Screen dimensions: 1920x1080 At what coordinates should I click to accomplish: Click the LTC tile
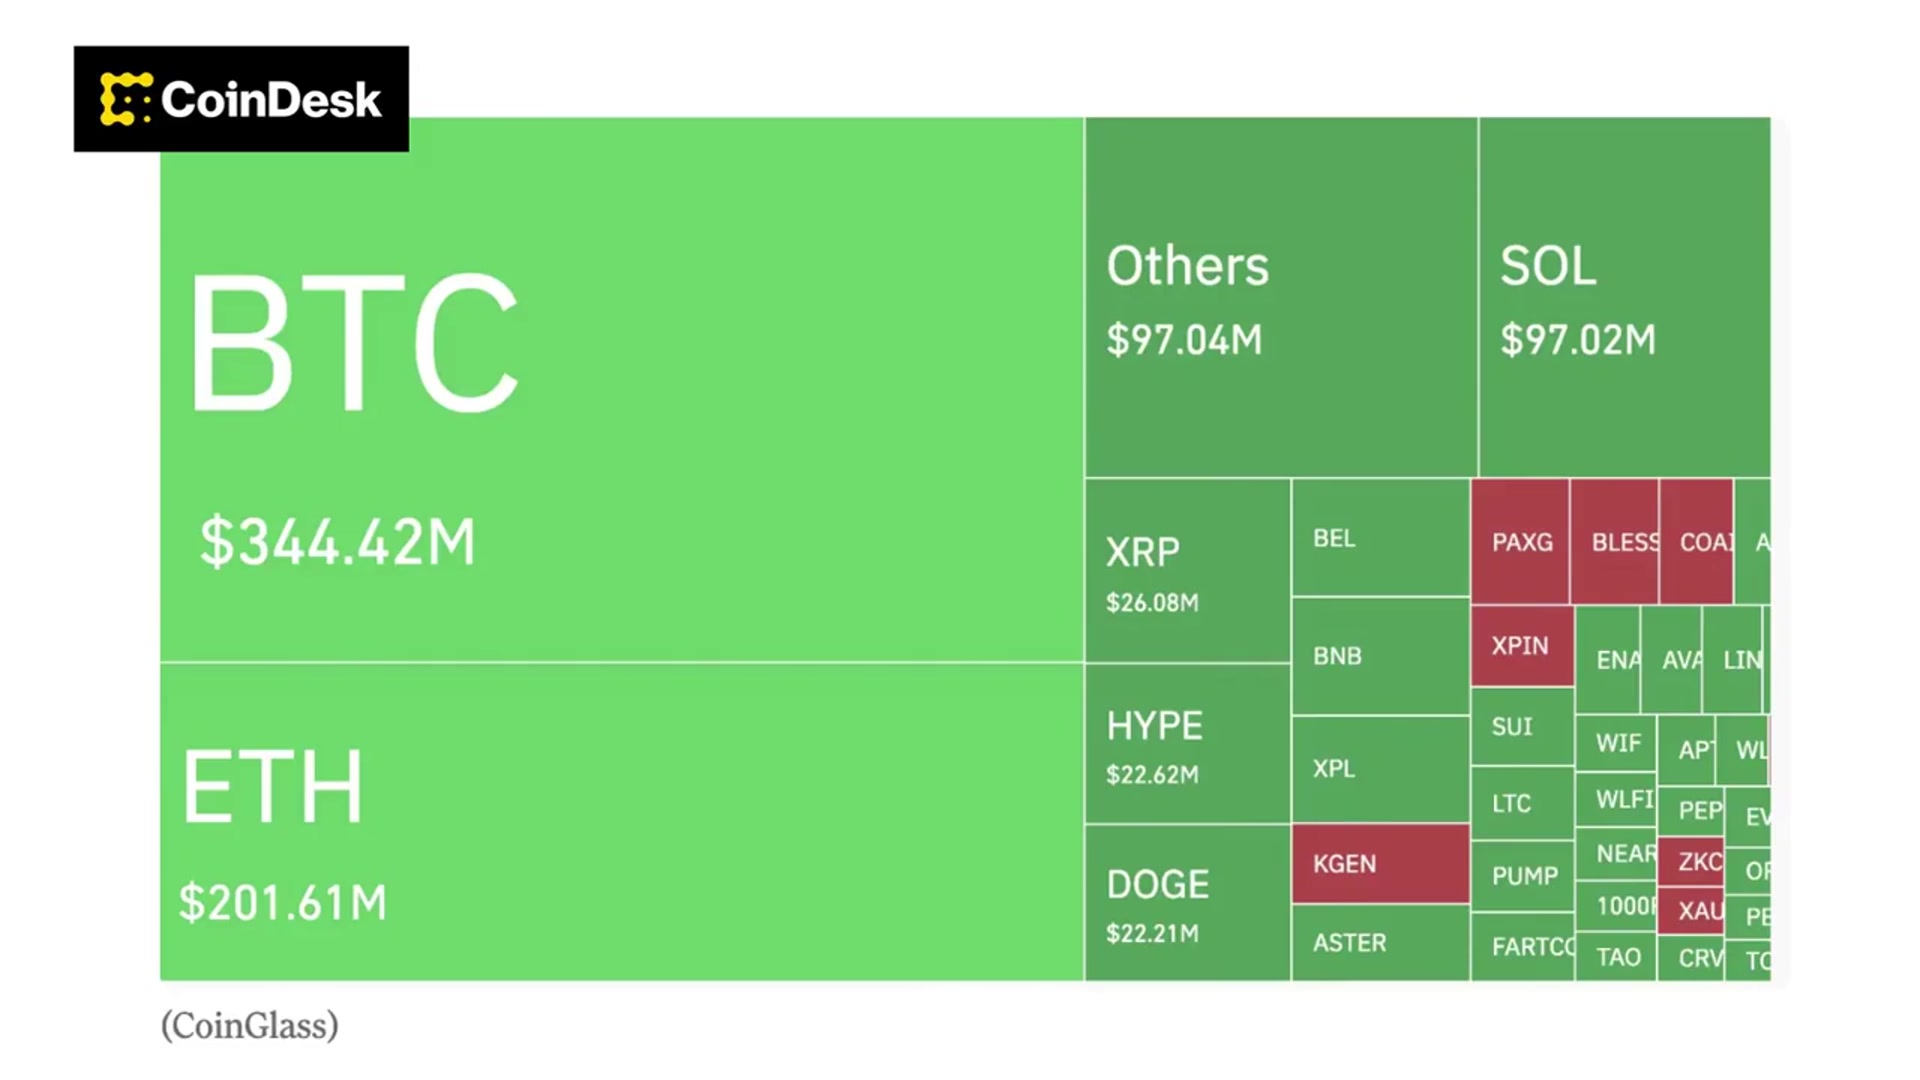[1521, 803]
